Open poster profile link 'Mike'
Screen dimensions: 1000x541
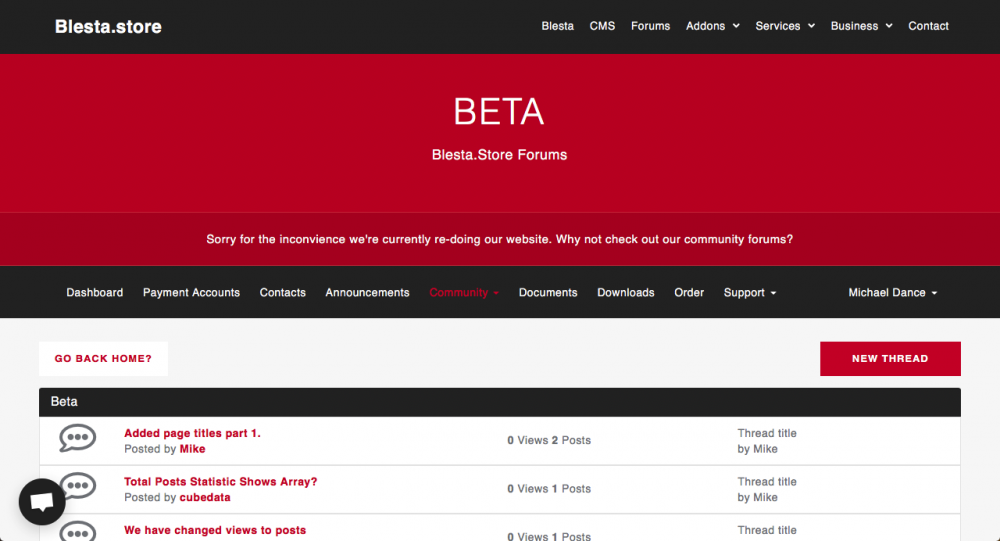pyautogui.click(x=192, y=449)
